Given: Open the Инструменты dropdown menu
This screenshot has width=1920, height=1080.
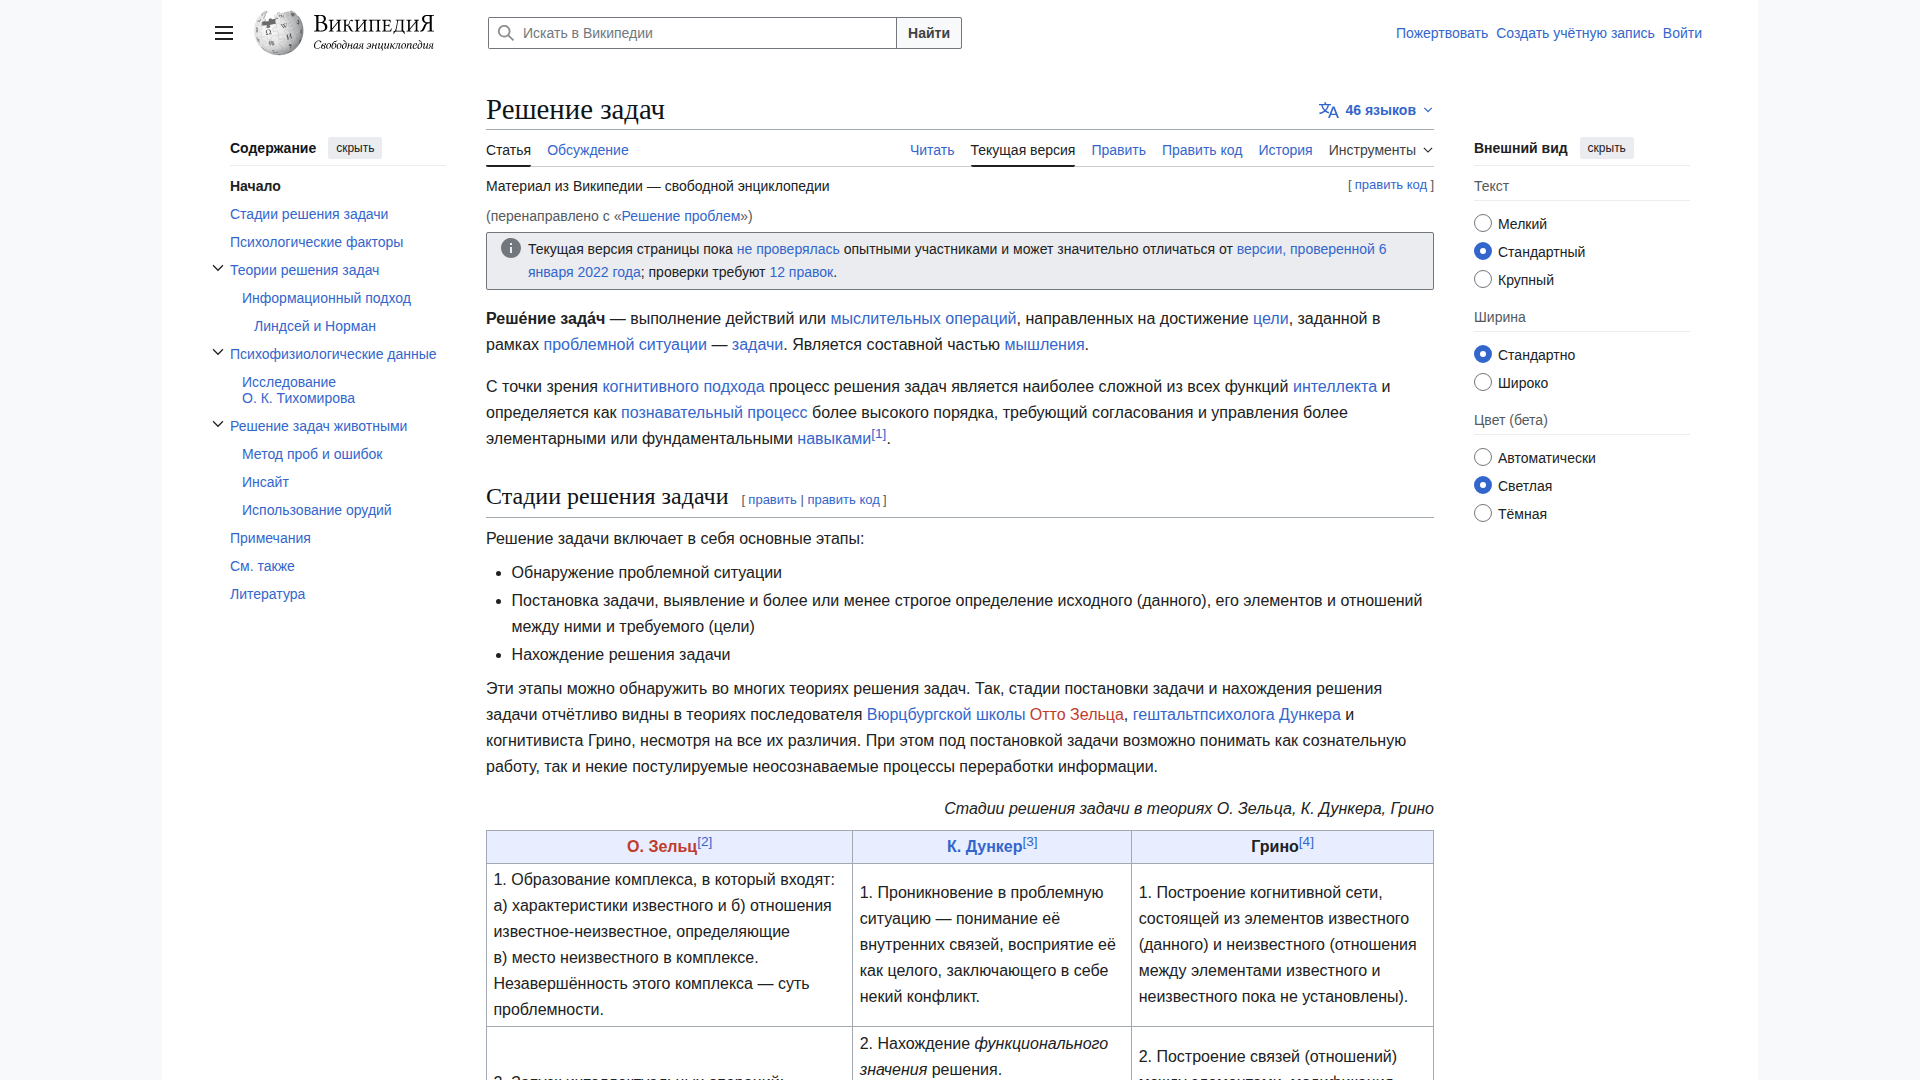Looking at the screenshot, I should (x=1380, y=150).
